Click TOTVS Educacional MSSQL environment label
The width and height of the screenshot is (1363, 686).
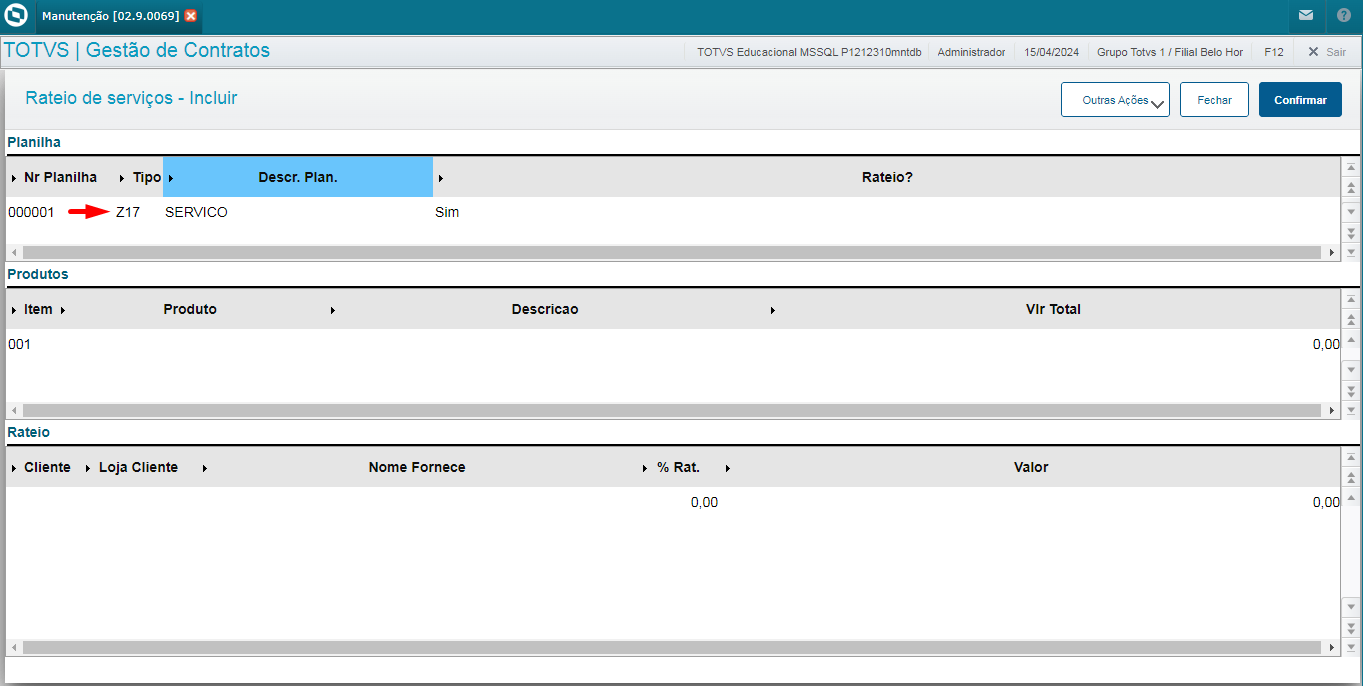pyautogui.click(x=809, y=52)
